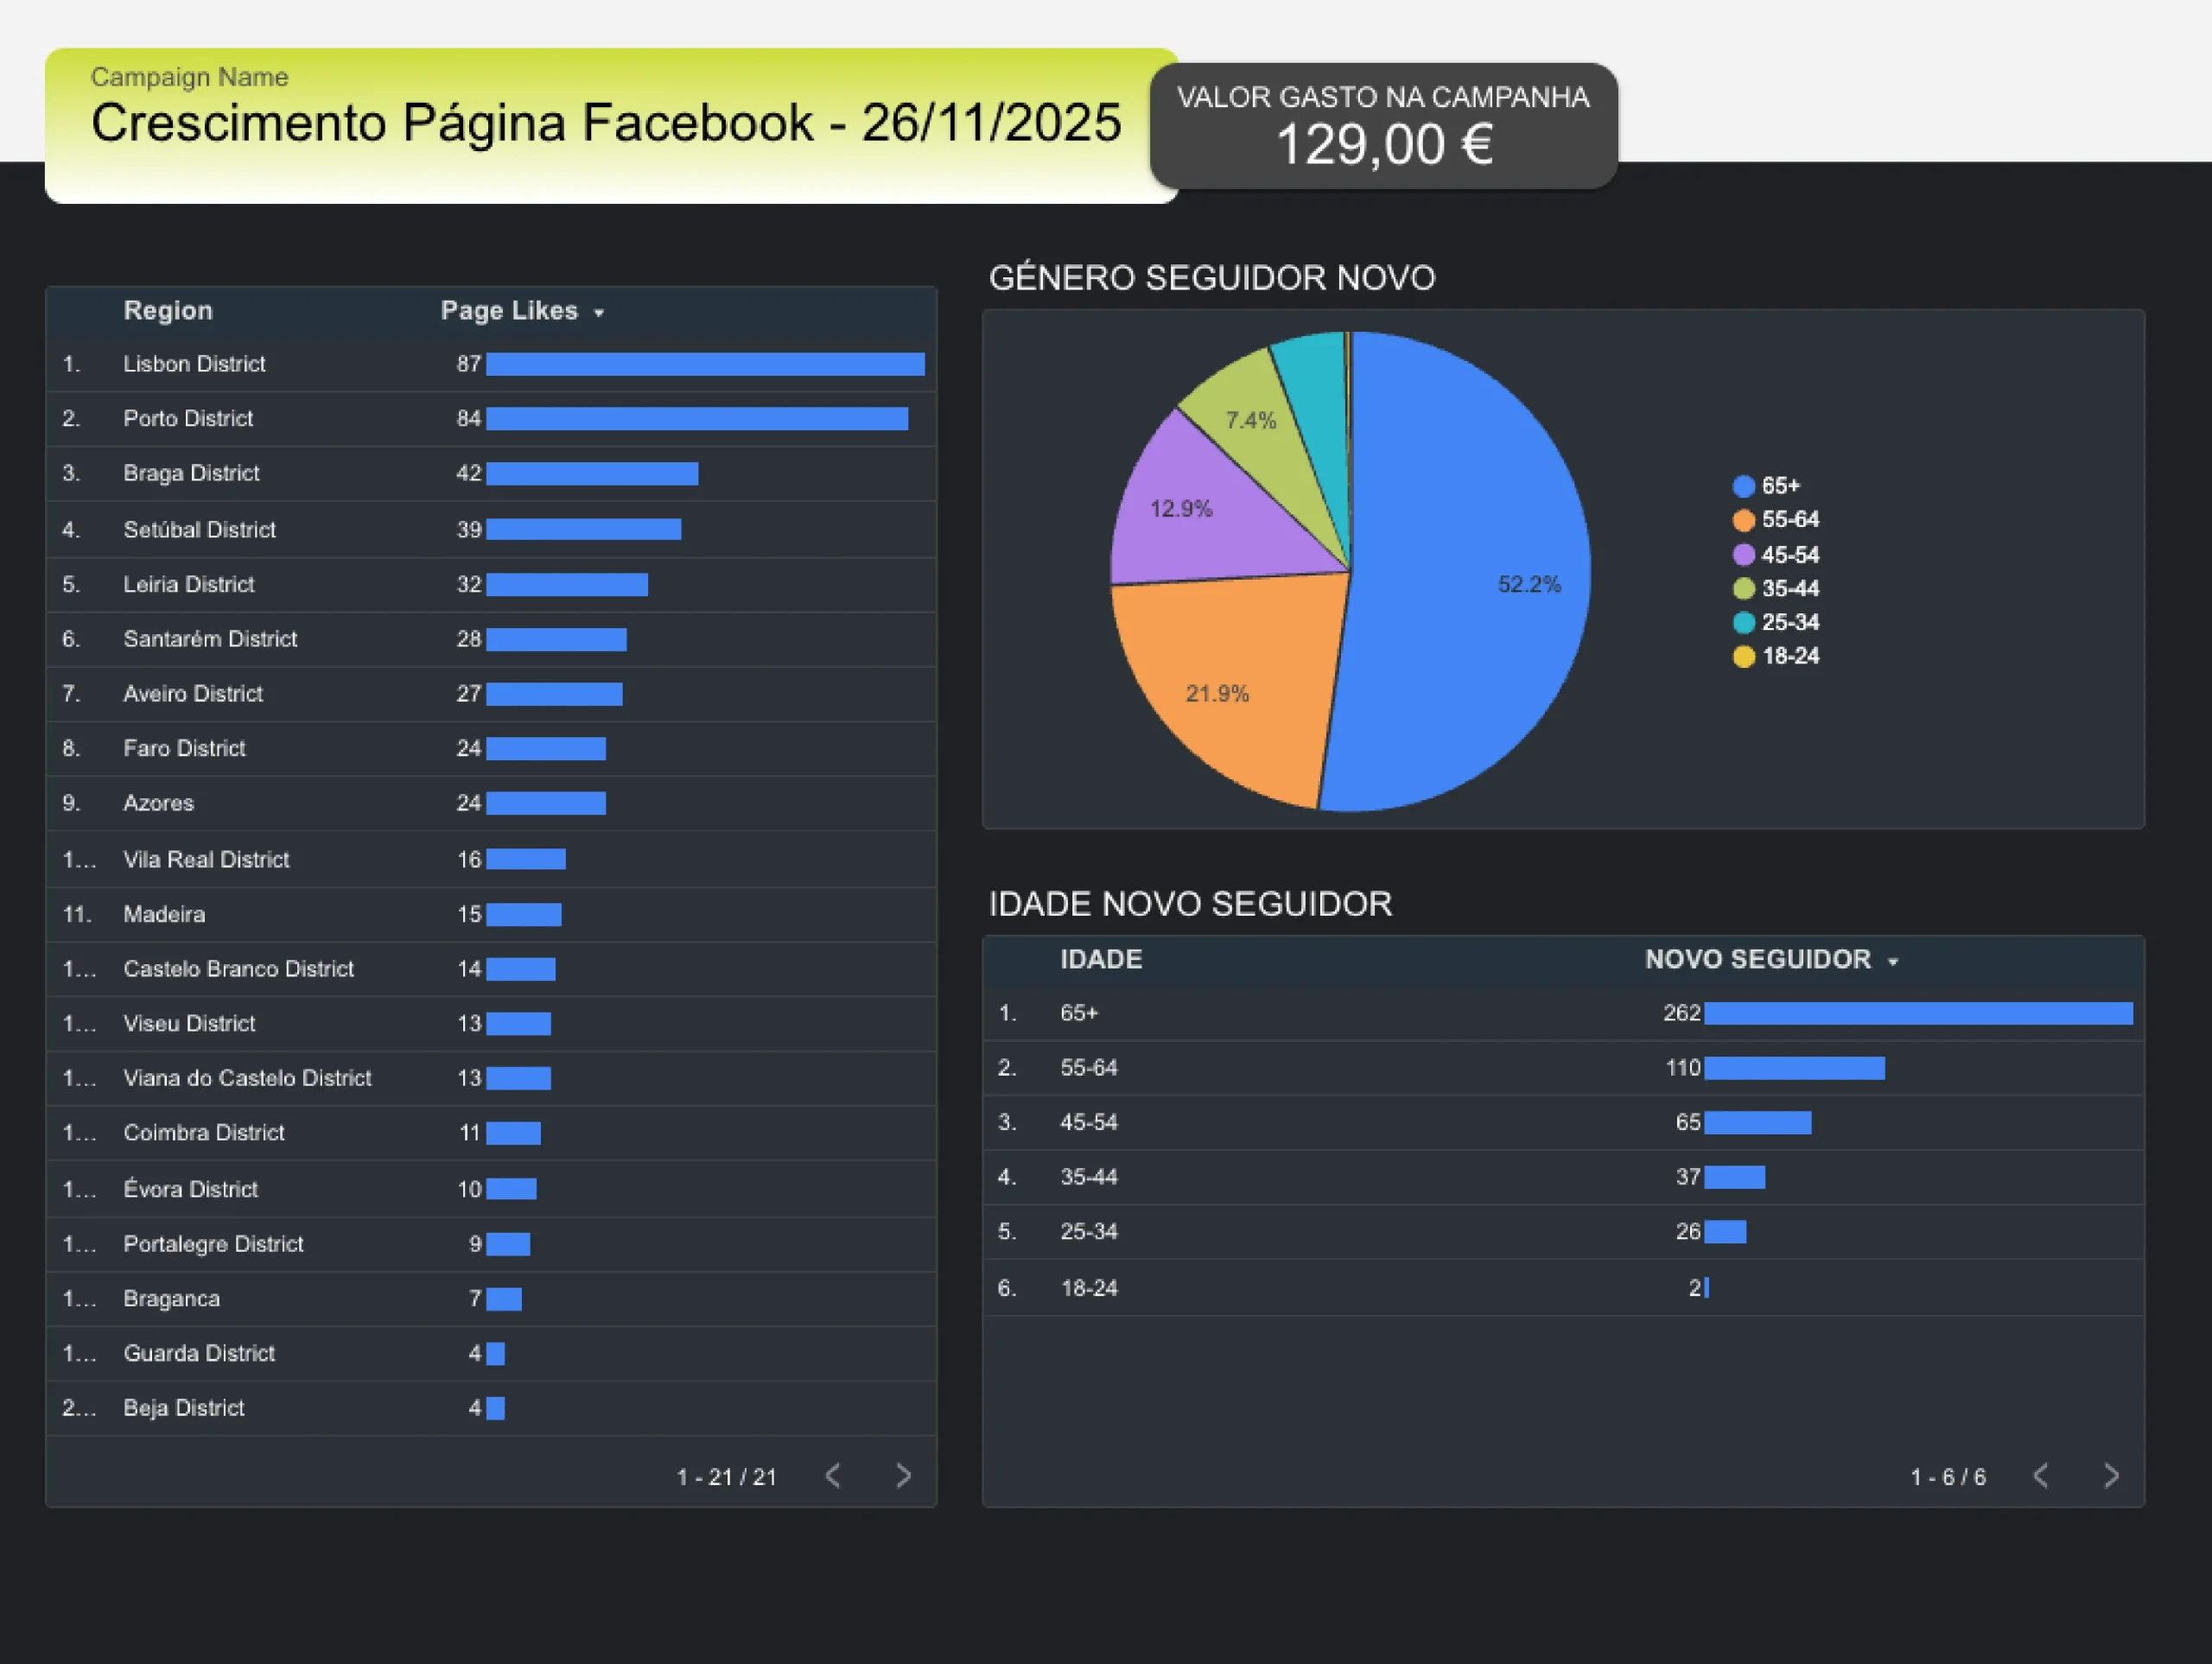
Task: Toggle 65+ legend item in pie chart
Action: [x=1779, y=486]
